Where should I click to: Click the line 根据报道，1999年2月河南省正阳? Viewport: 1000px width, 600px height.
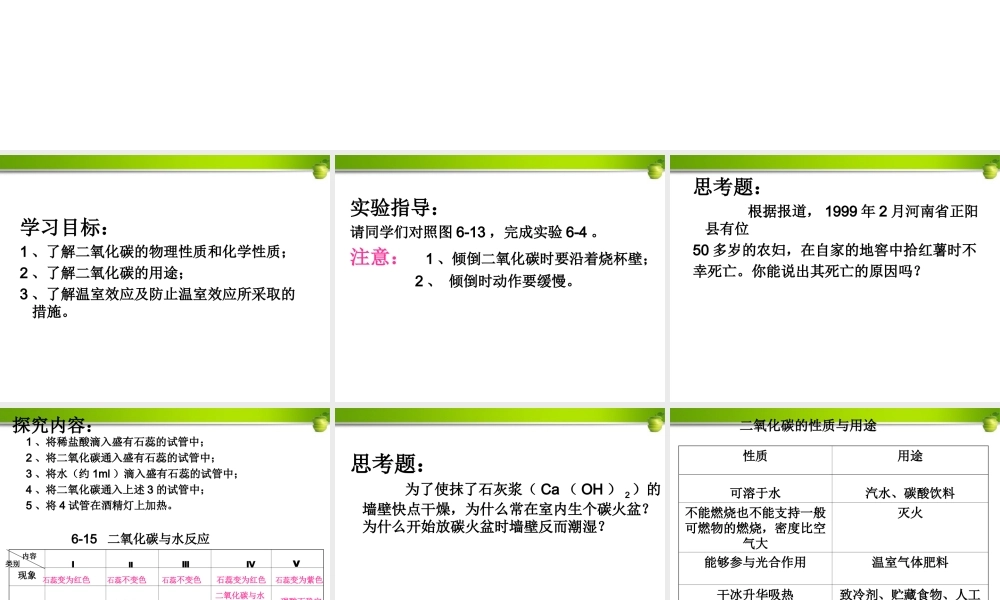click(x=863, y=211)
